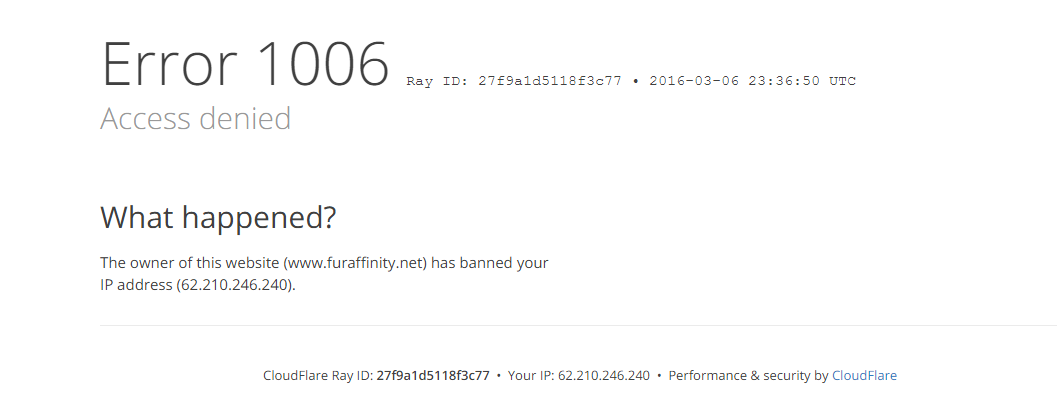Click the bullet separator before the timestamp
Viewport: 1057px width, 417px height.
(637, 81)
